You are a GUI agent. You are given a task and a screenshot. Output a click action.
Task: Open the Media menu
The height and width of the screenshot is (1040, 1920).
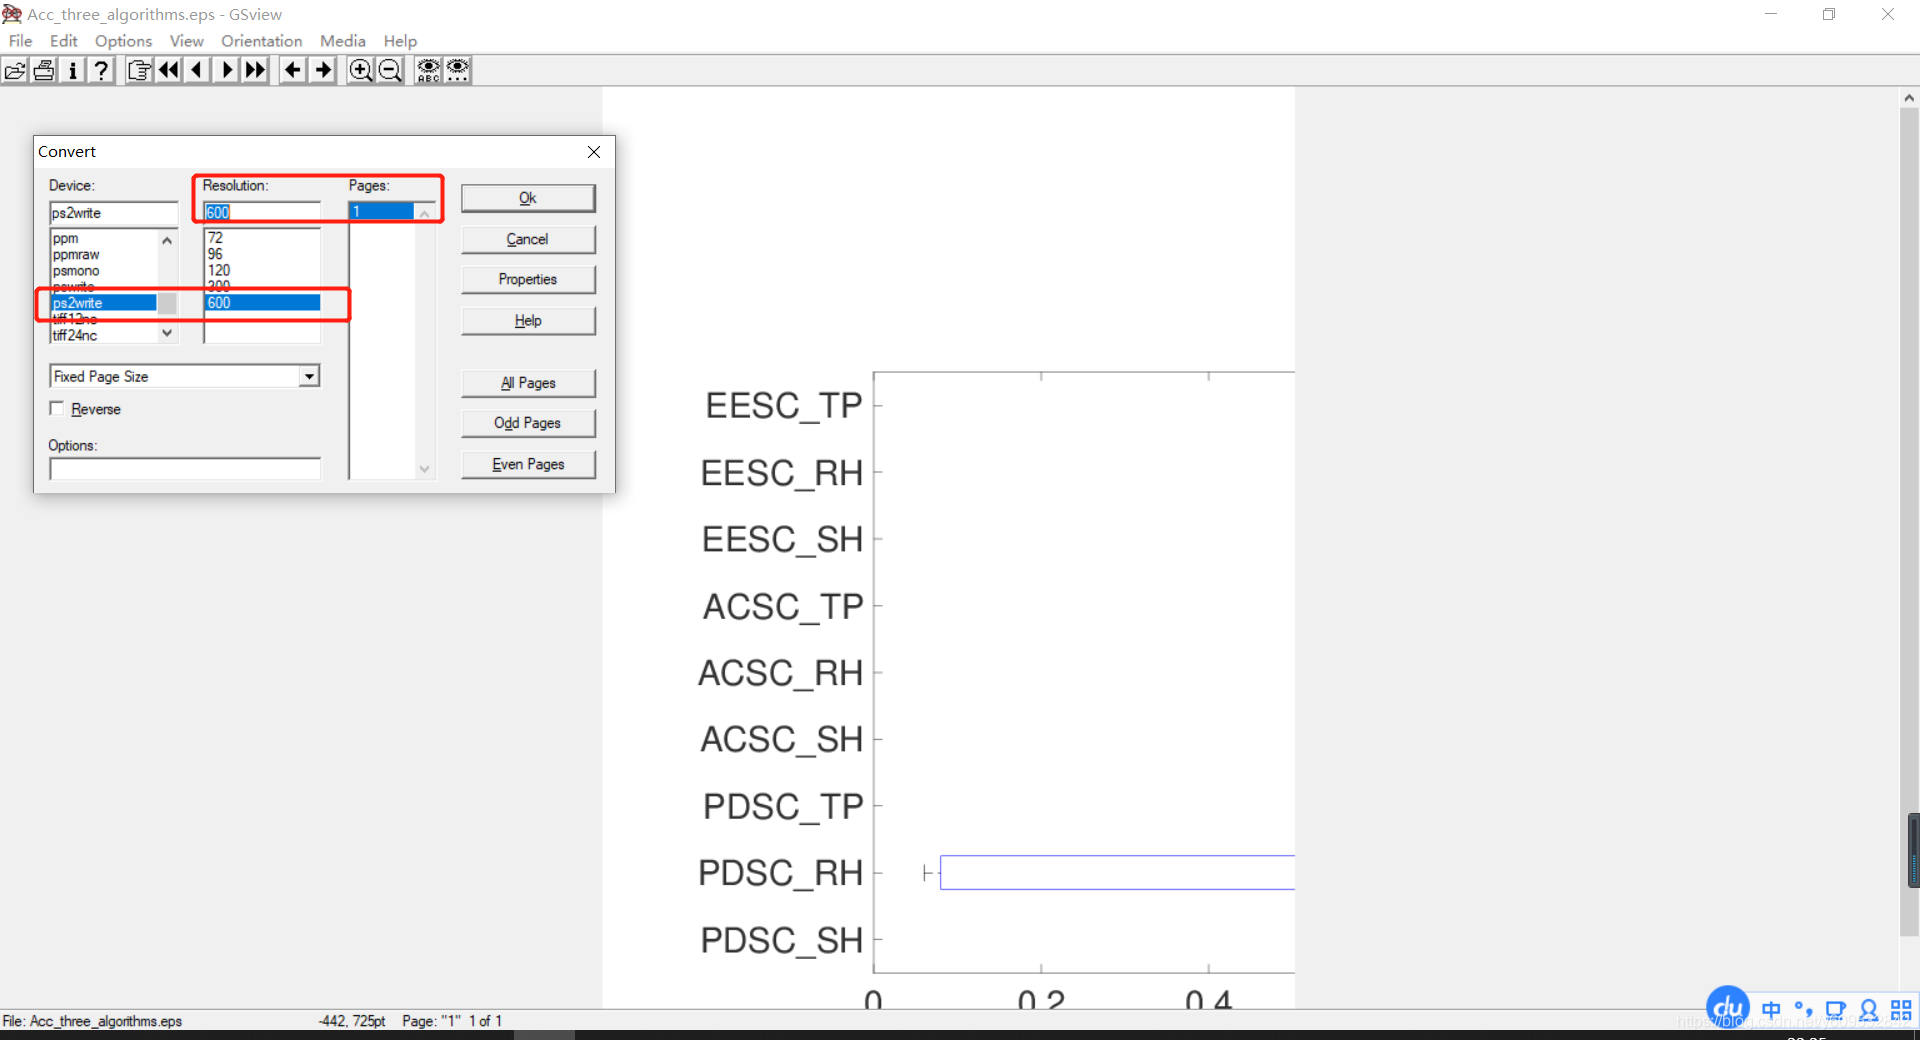point(342,41)
